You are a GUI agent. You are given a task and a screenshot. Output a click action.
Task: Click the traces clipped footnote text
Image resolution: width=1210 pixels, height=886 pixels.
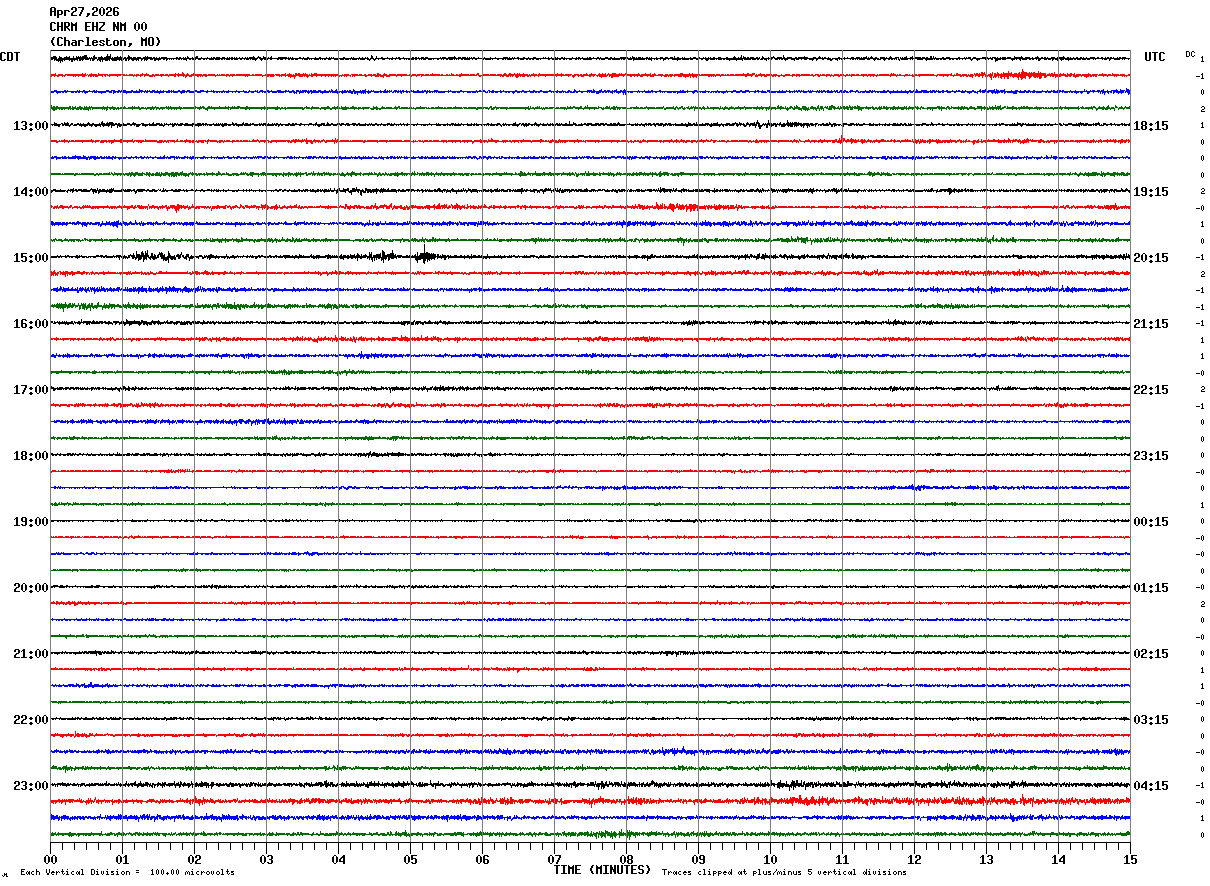point(784,872)
